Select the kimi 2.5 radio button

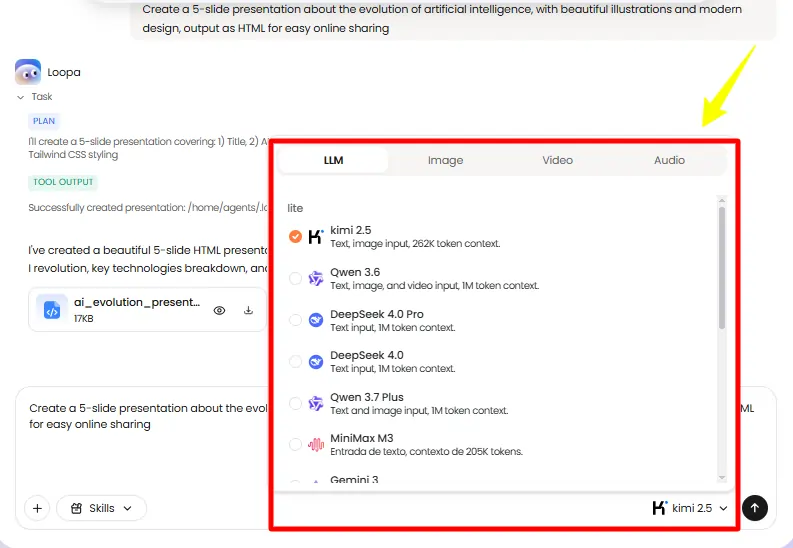coord(295,236)
